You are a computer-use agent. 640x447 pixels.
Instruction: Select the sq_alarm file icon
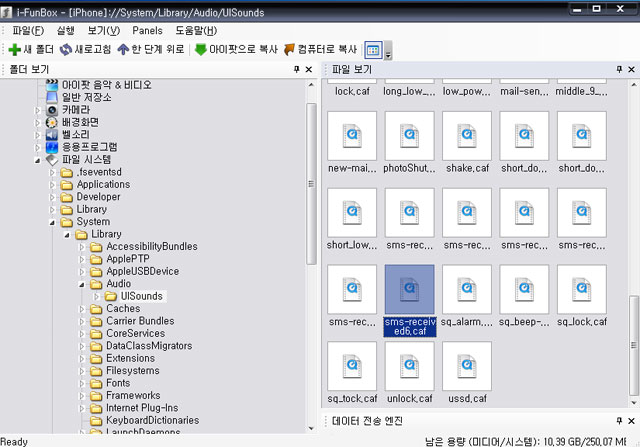[467, 289]
